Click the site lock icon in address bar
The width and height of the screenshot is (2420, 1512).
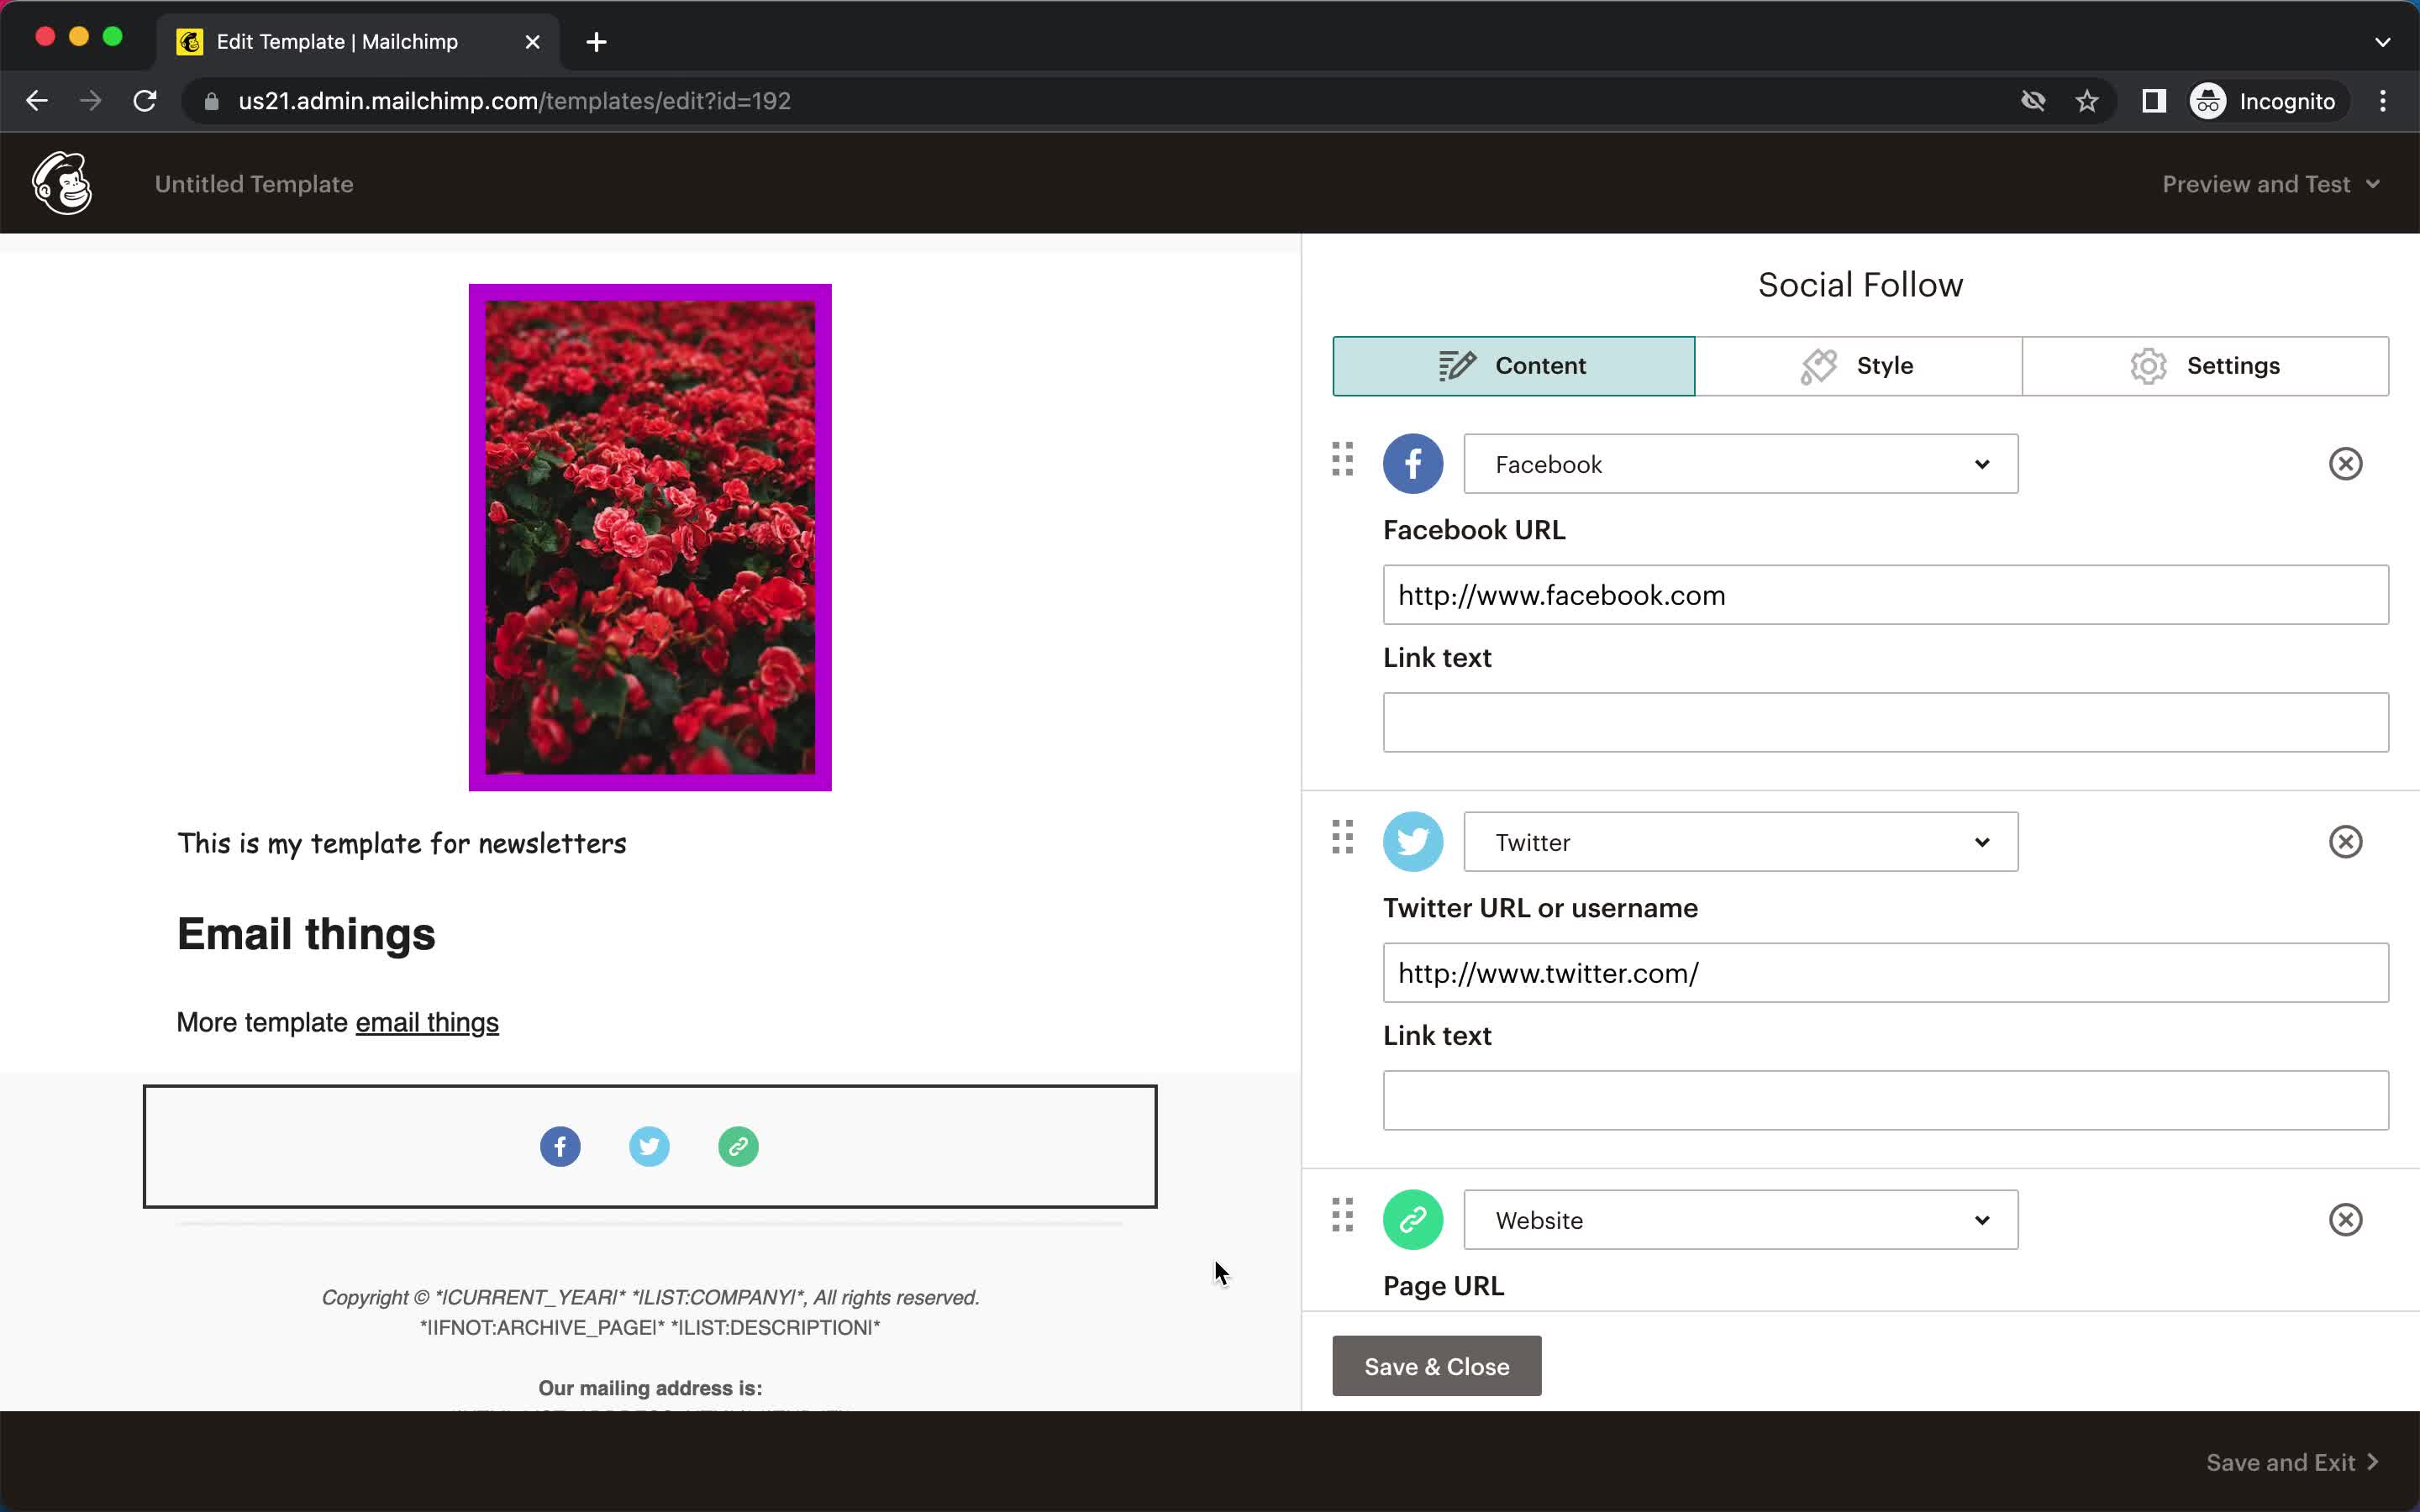(211, 101)
